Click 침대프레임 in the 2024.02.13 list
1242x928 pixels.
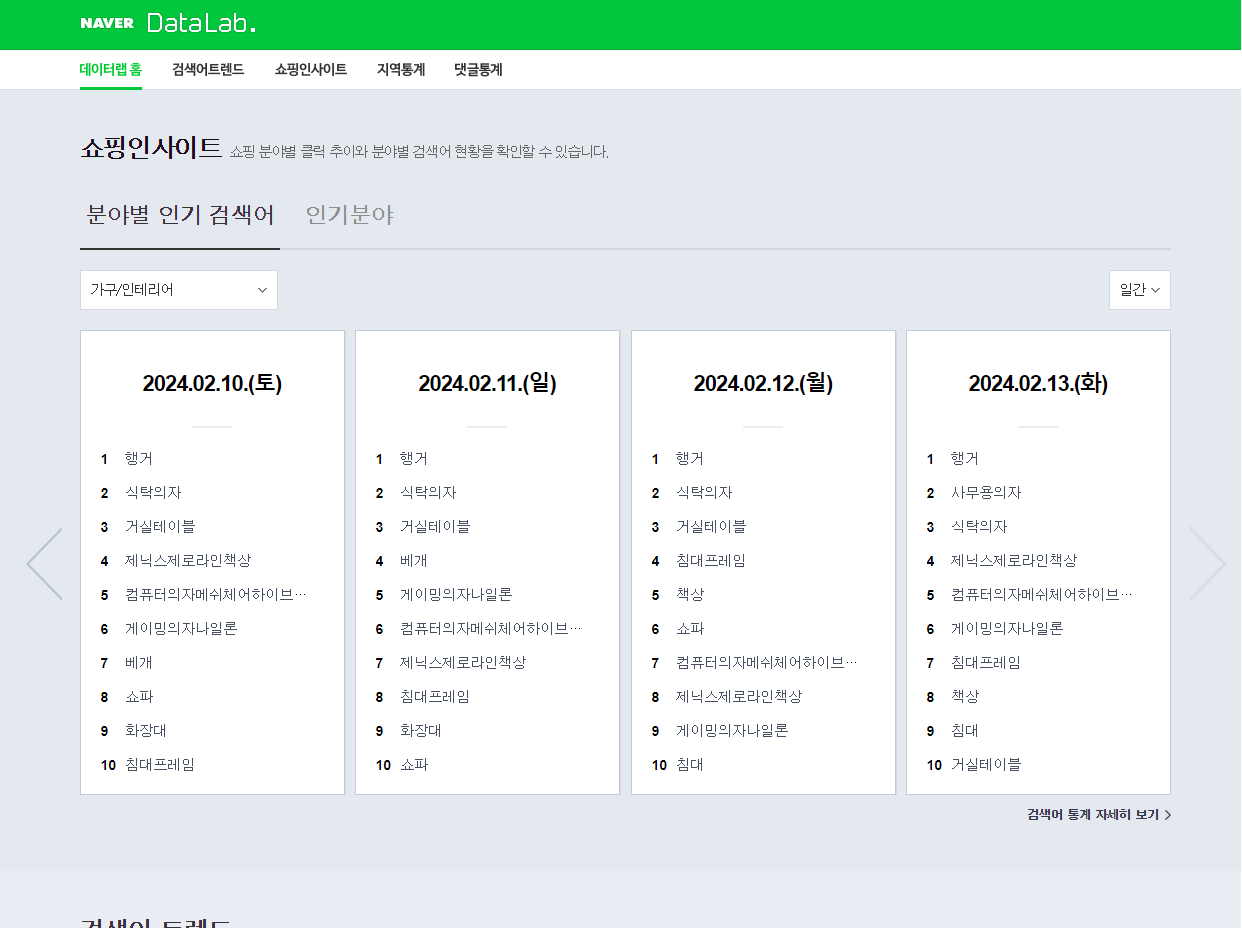pos(986,663)
